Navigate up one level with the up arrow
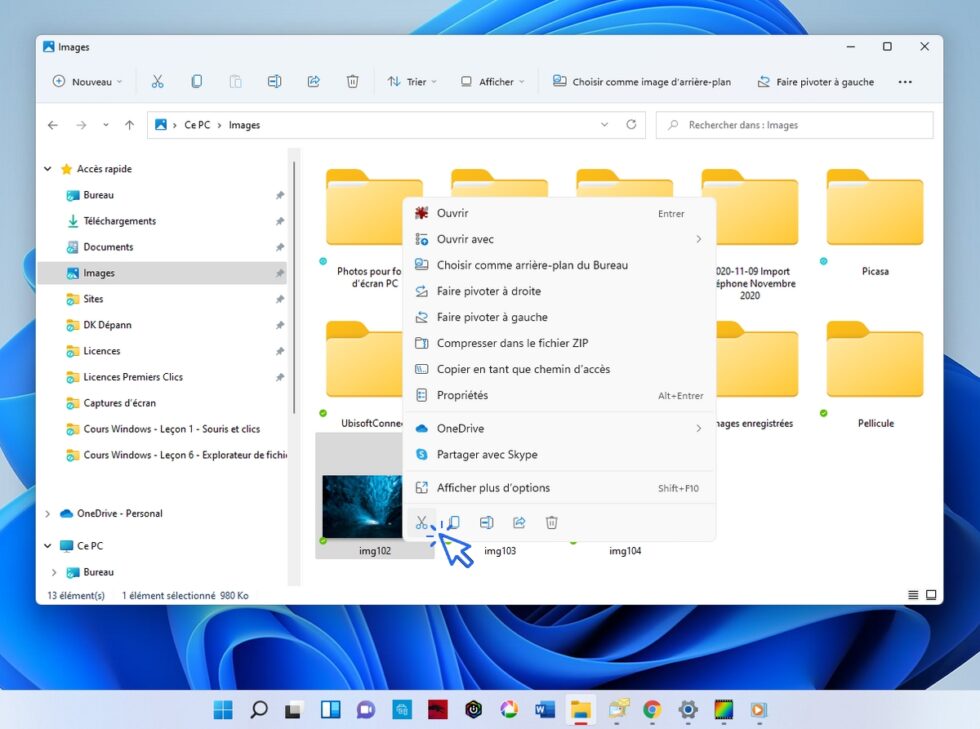The width and height of the screenshot is (980, 729). click(129, 125)
